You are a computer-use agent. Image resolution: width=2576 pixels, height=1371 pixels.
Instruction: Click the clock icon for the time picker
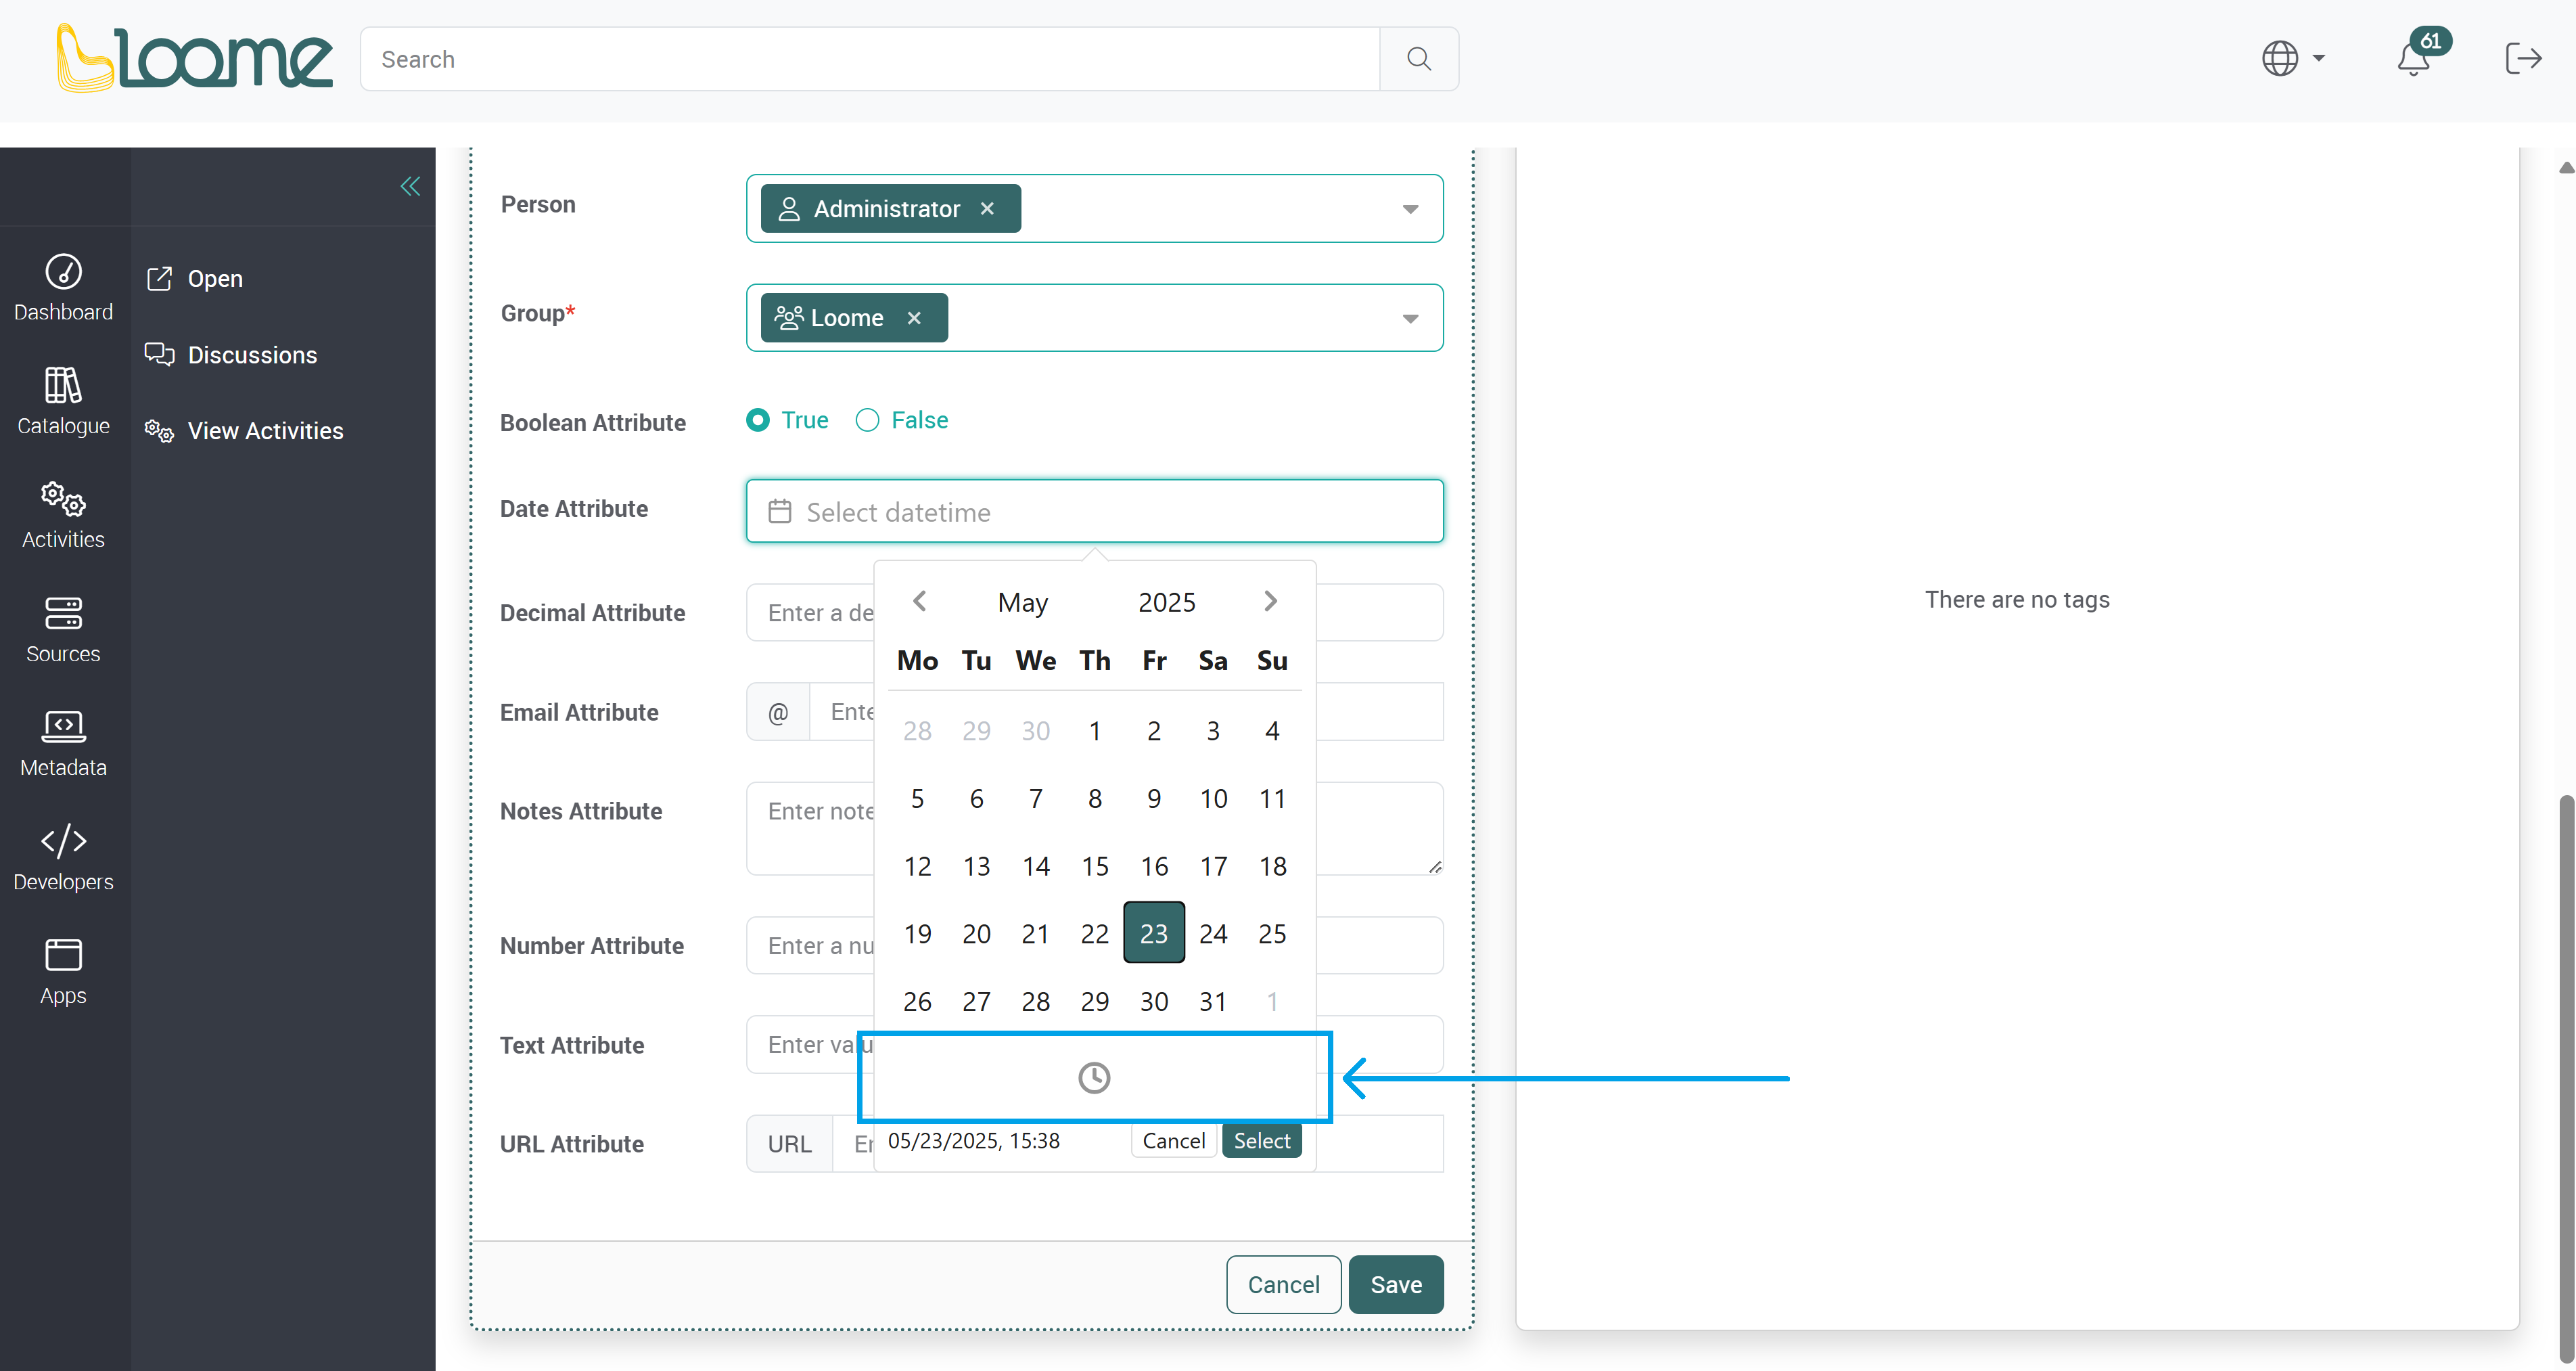click(1094, 1077)
